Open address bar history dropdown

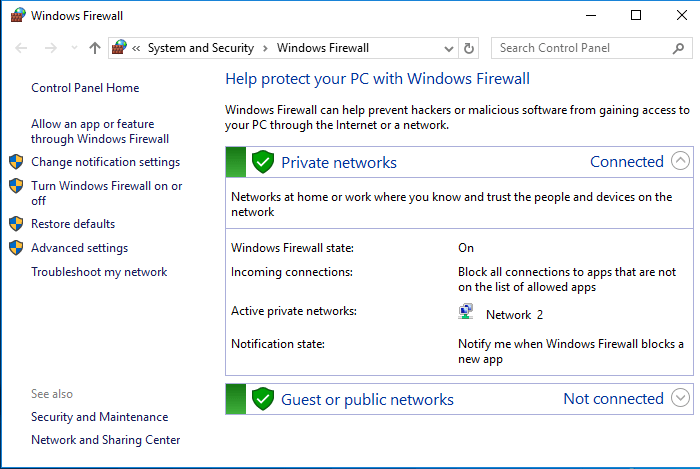point(449,49)
